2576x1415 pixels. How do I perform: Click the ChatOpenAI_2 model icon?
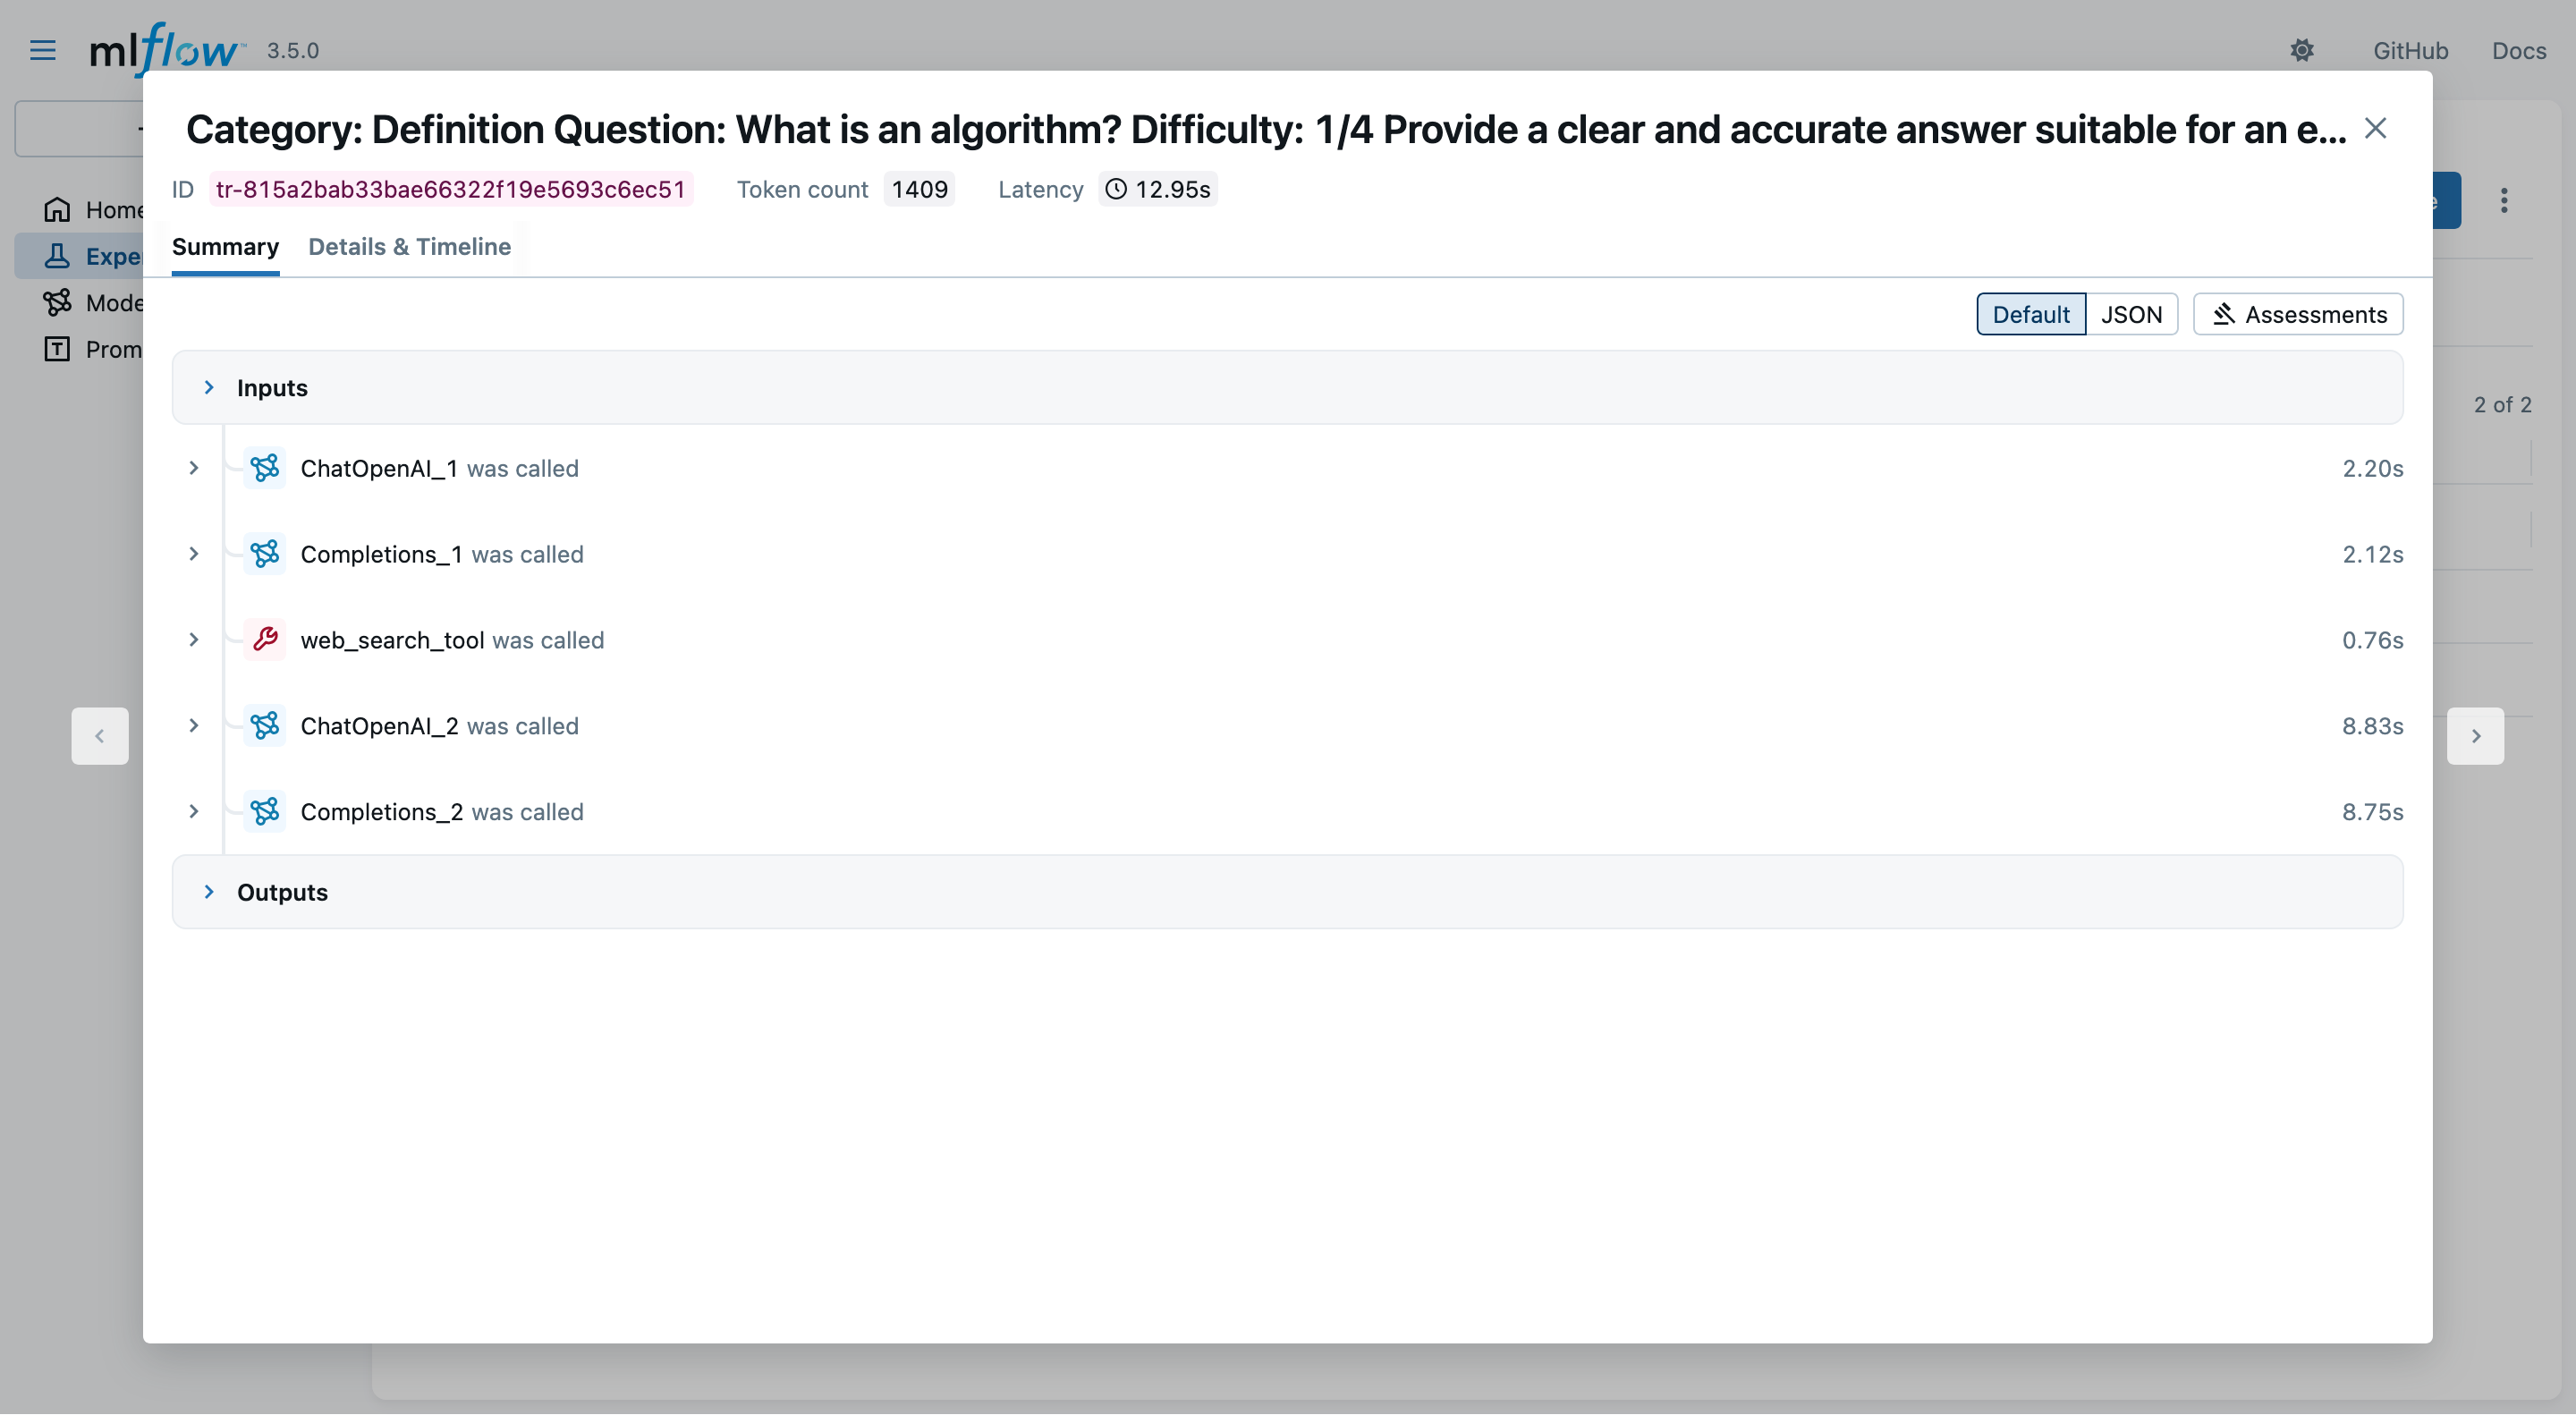[x=265, y=726]
